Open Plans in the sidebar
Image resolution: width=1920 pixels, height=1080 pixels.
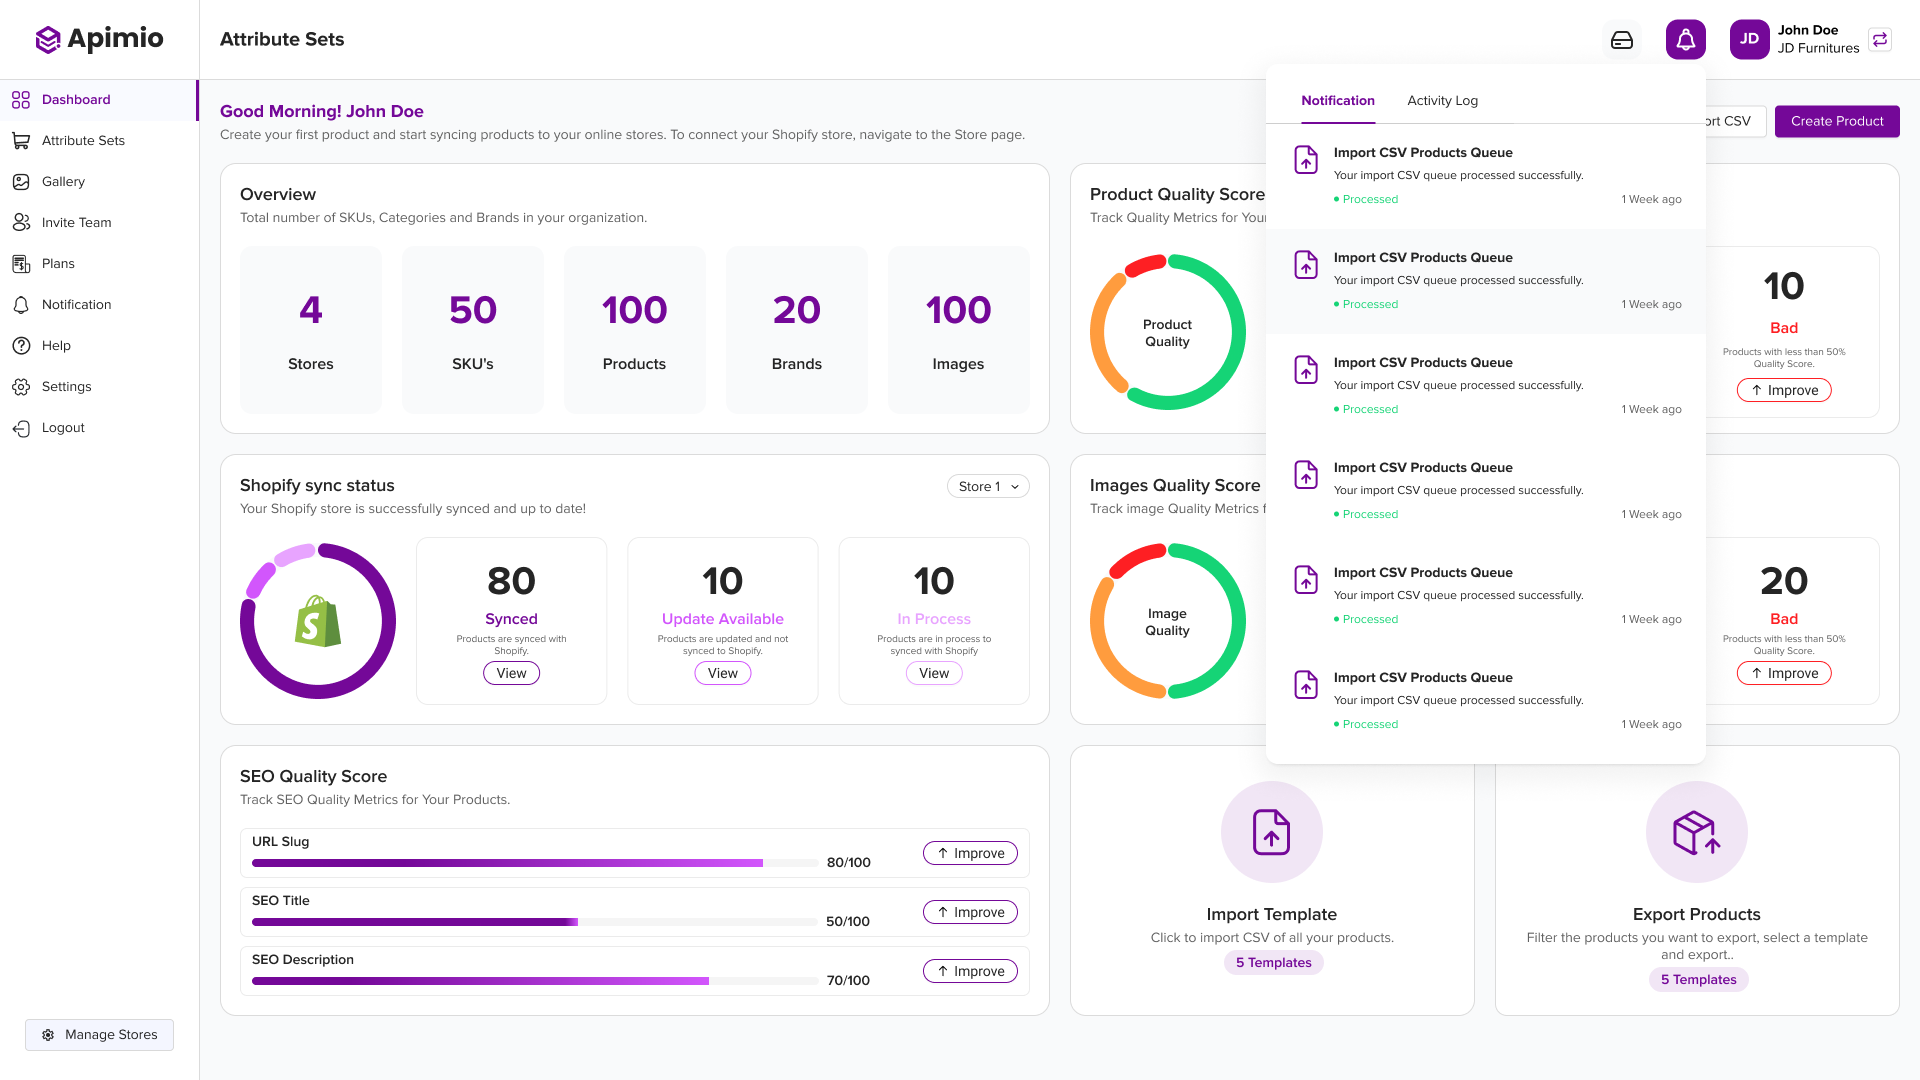pos(99,264)
